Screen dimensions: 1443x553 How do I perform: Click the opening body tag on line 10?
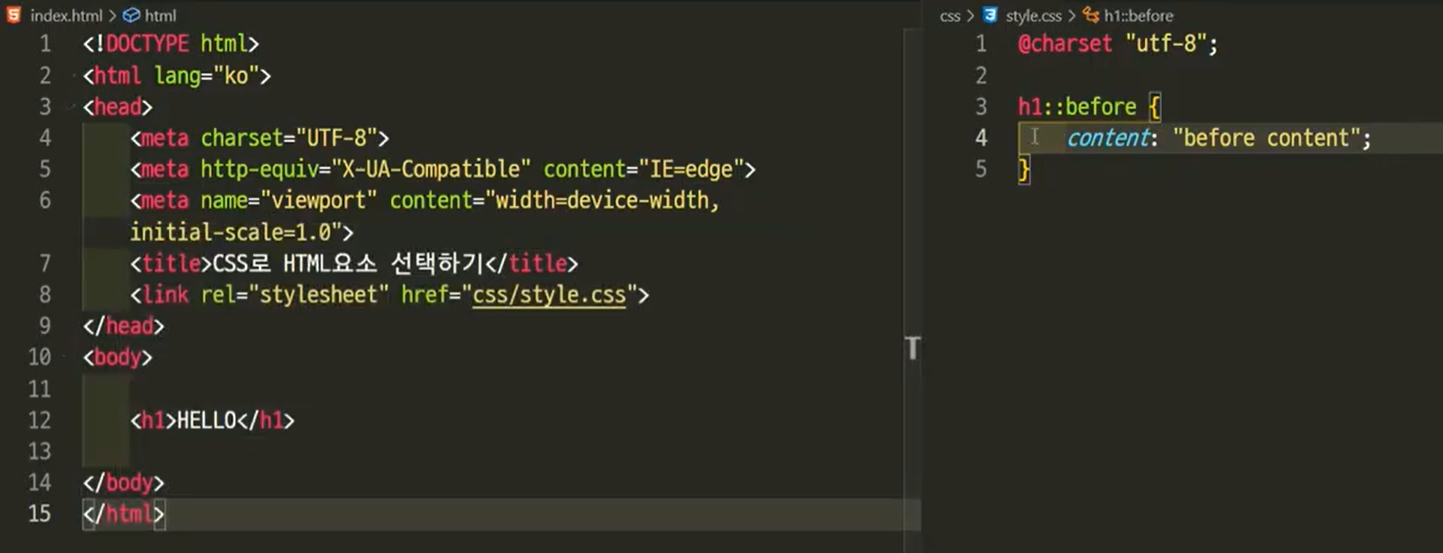click(x=118, y=358)
